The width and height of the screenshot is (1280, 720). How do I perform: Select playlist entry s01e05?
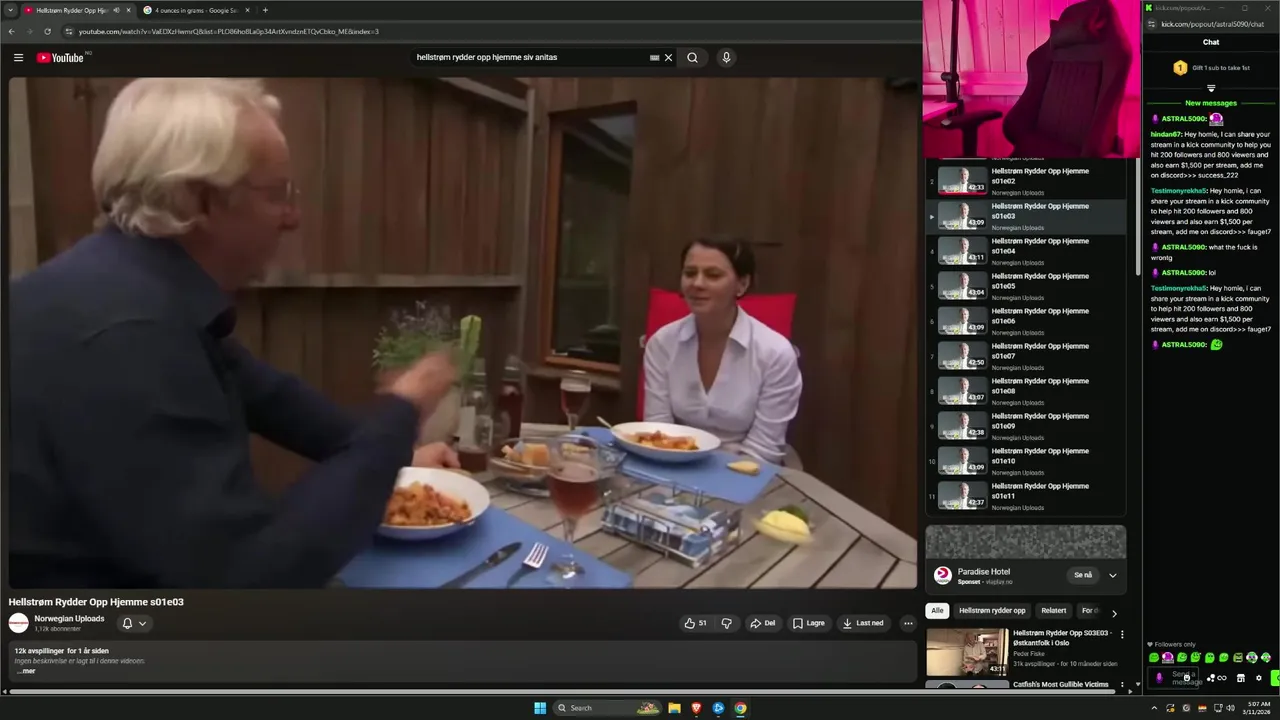1027,286
